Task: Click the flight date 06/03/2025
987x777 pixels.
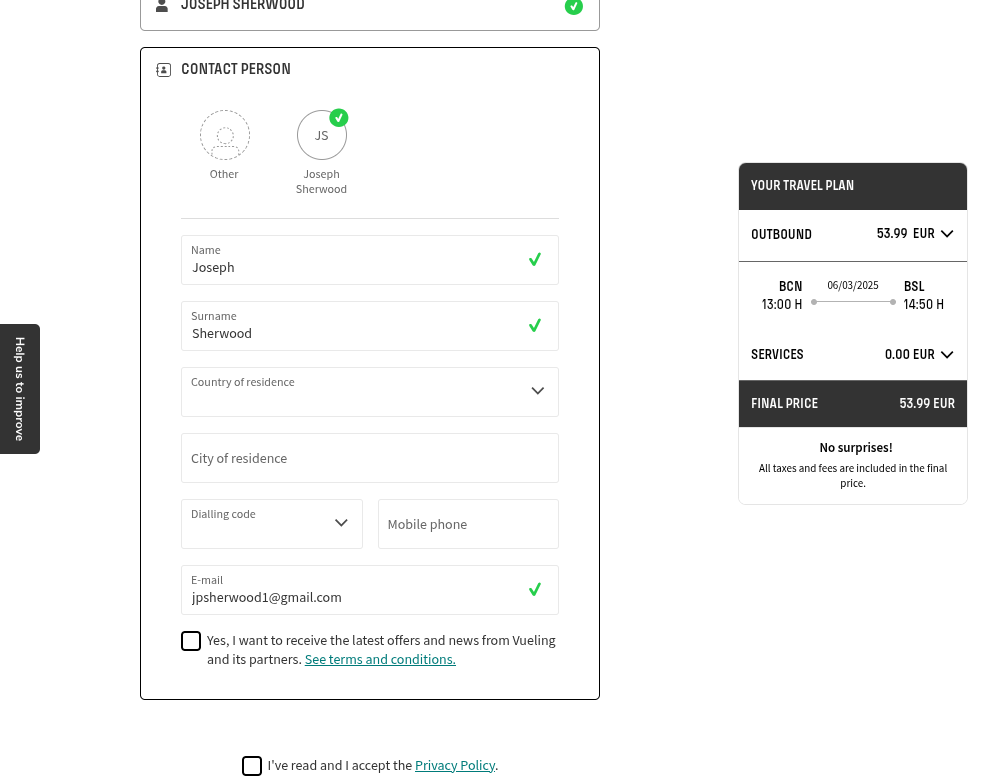Action: [852, 285]
